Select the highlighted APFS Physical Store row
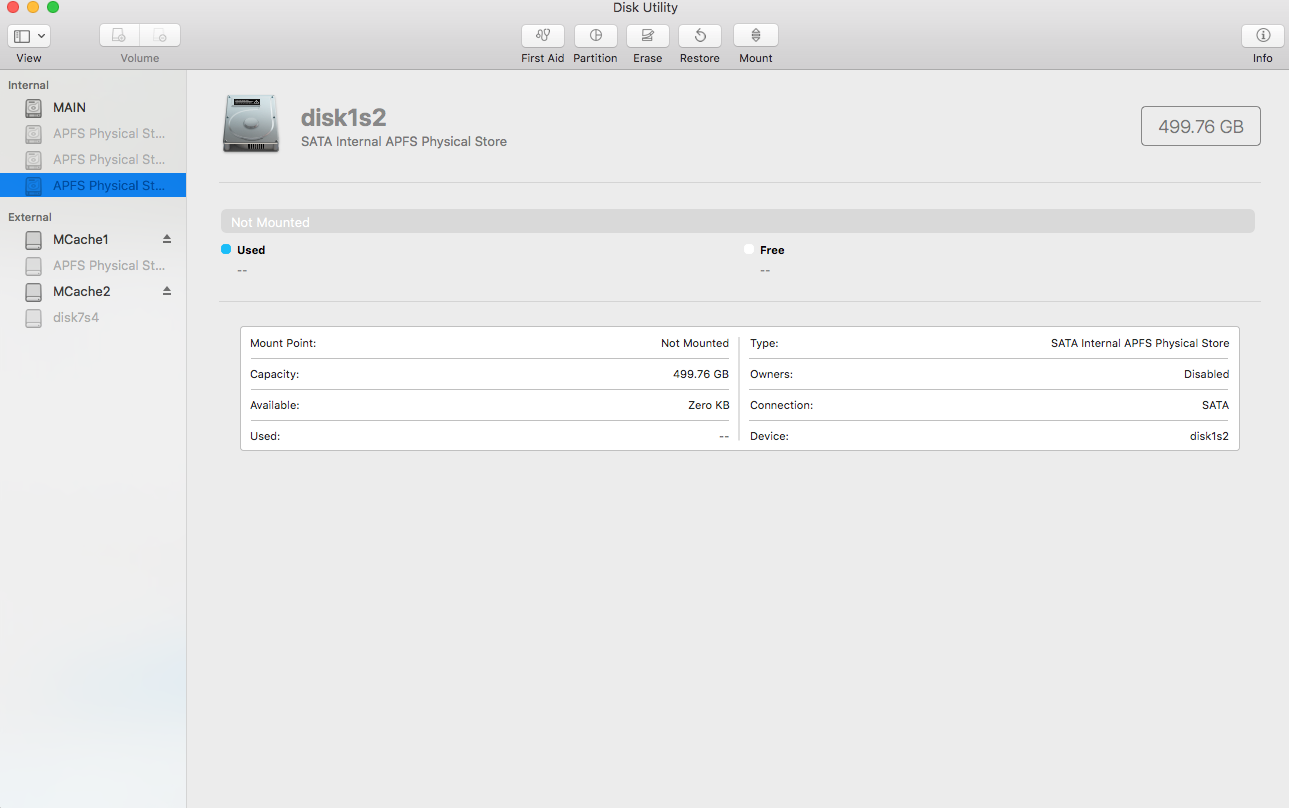The height and width of the screenshot is (808, 1289). pos(93,185)
